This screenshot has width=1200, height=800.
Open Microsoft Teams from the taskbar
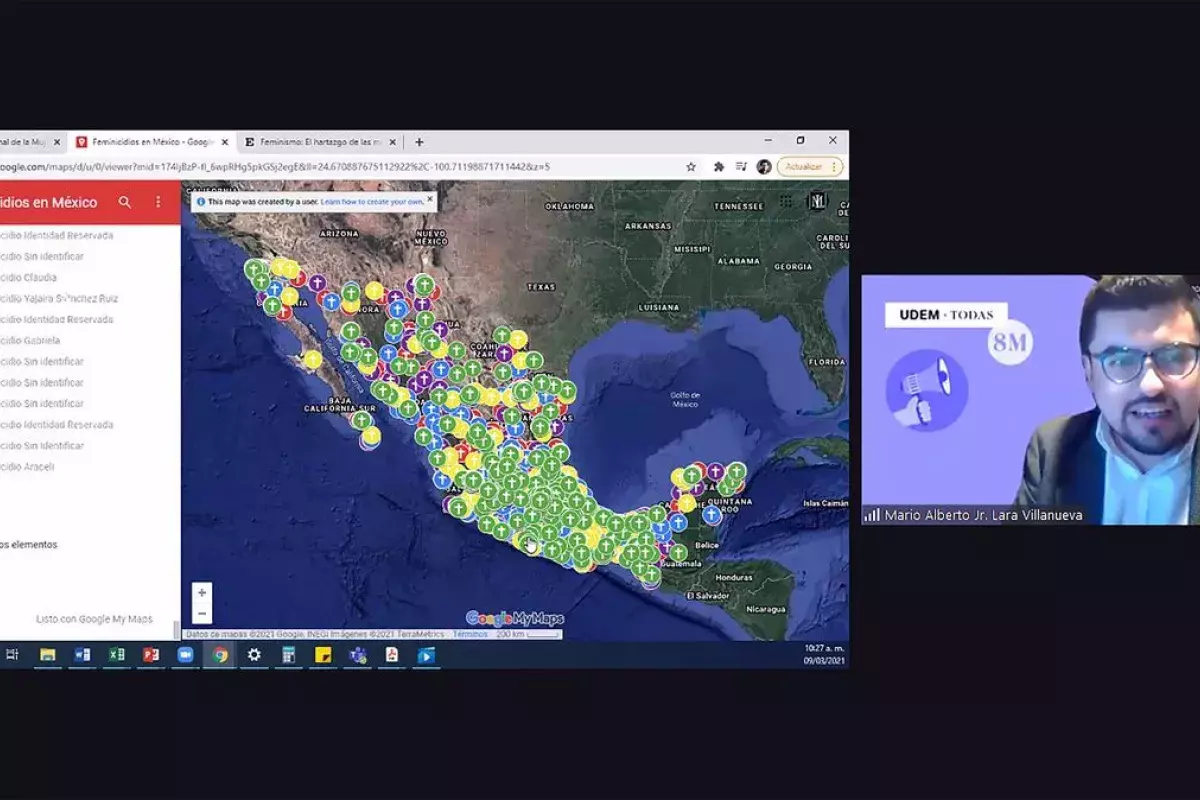(x=357, y=655)
